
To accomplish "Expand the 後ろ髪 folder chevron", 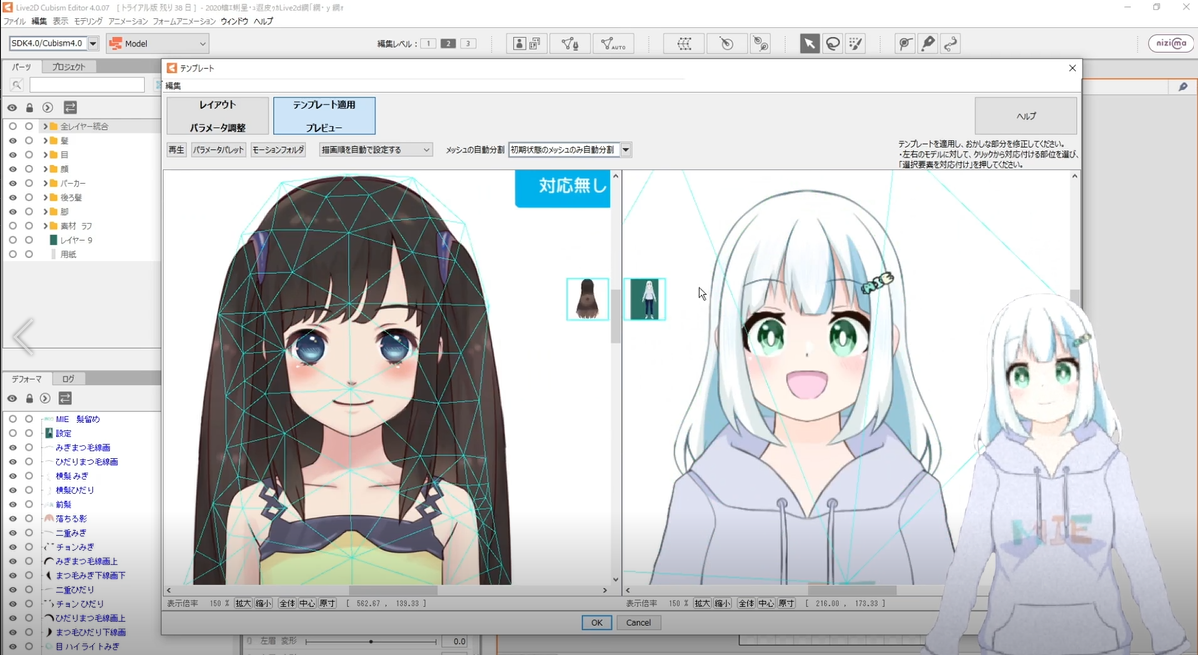I will coord(44,197).
